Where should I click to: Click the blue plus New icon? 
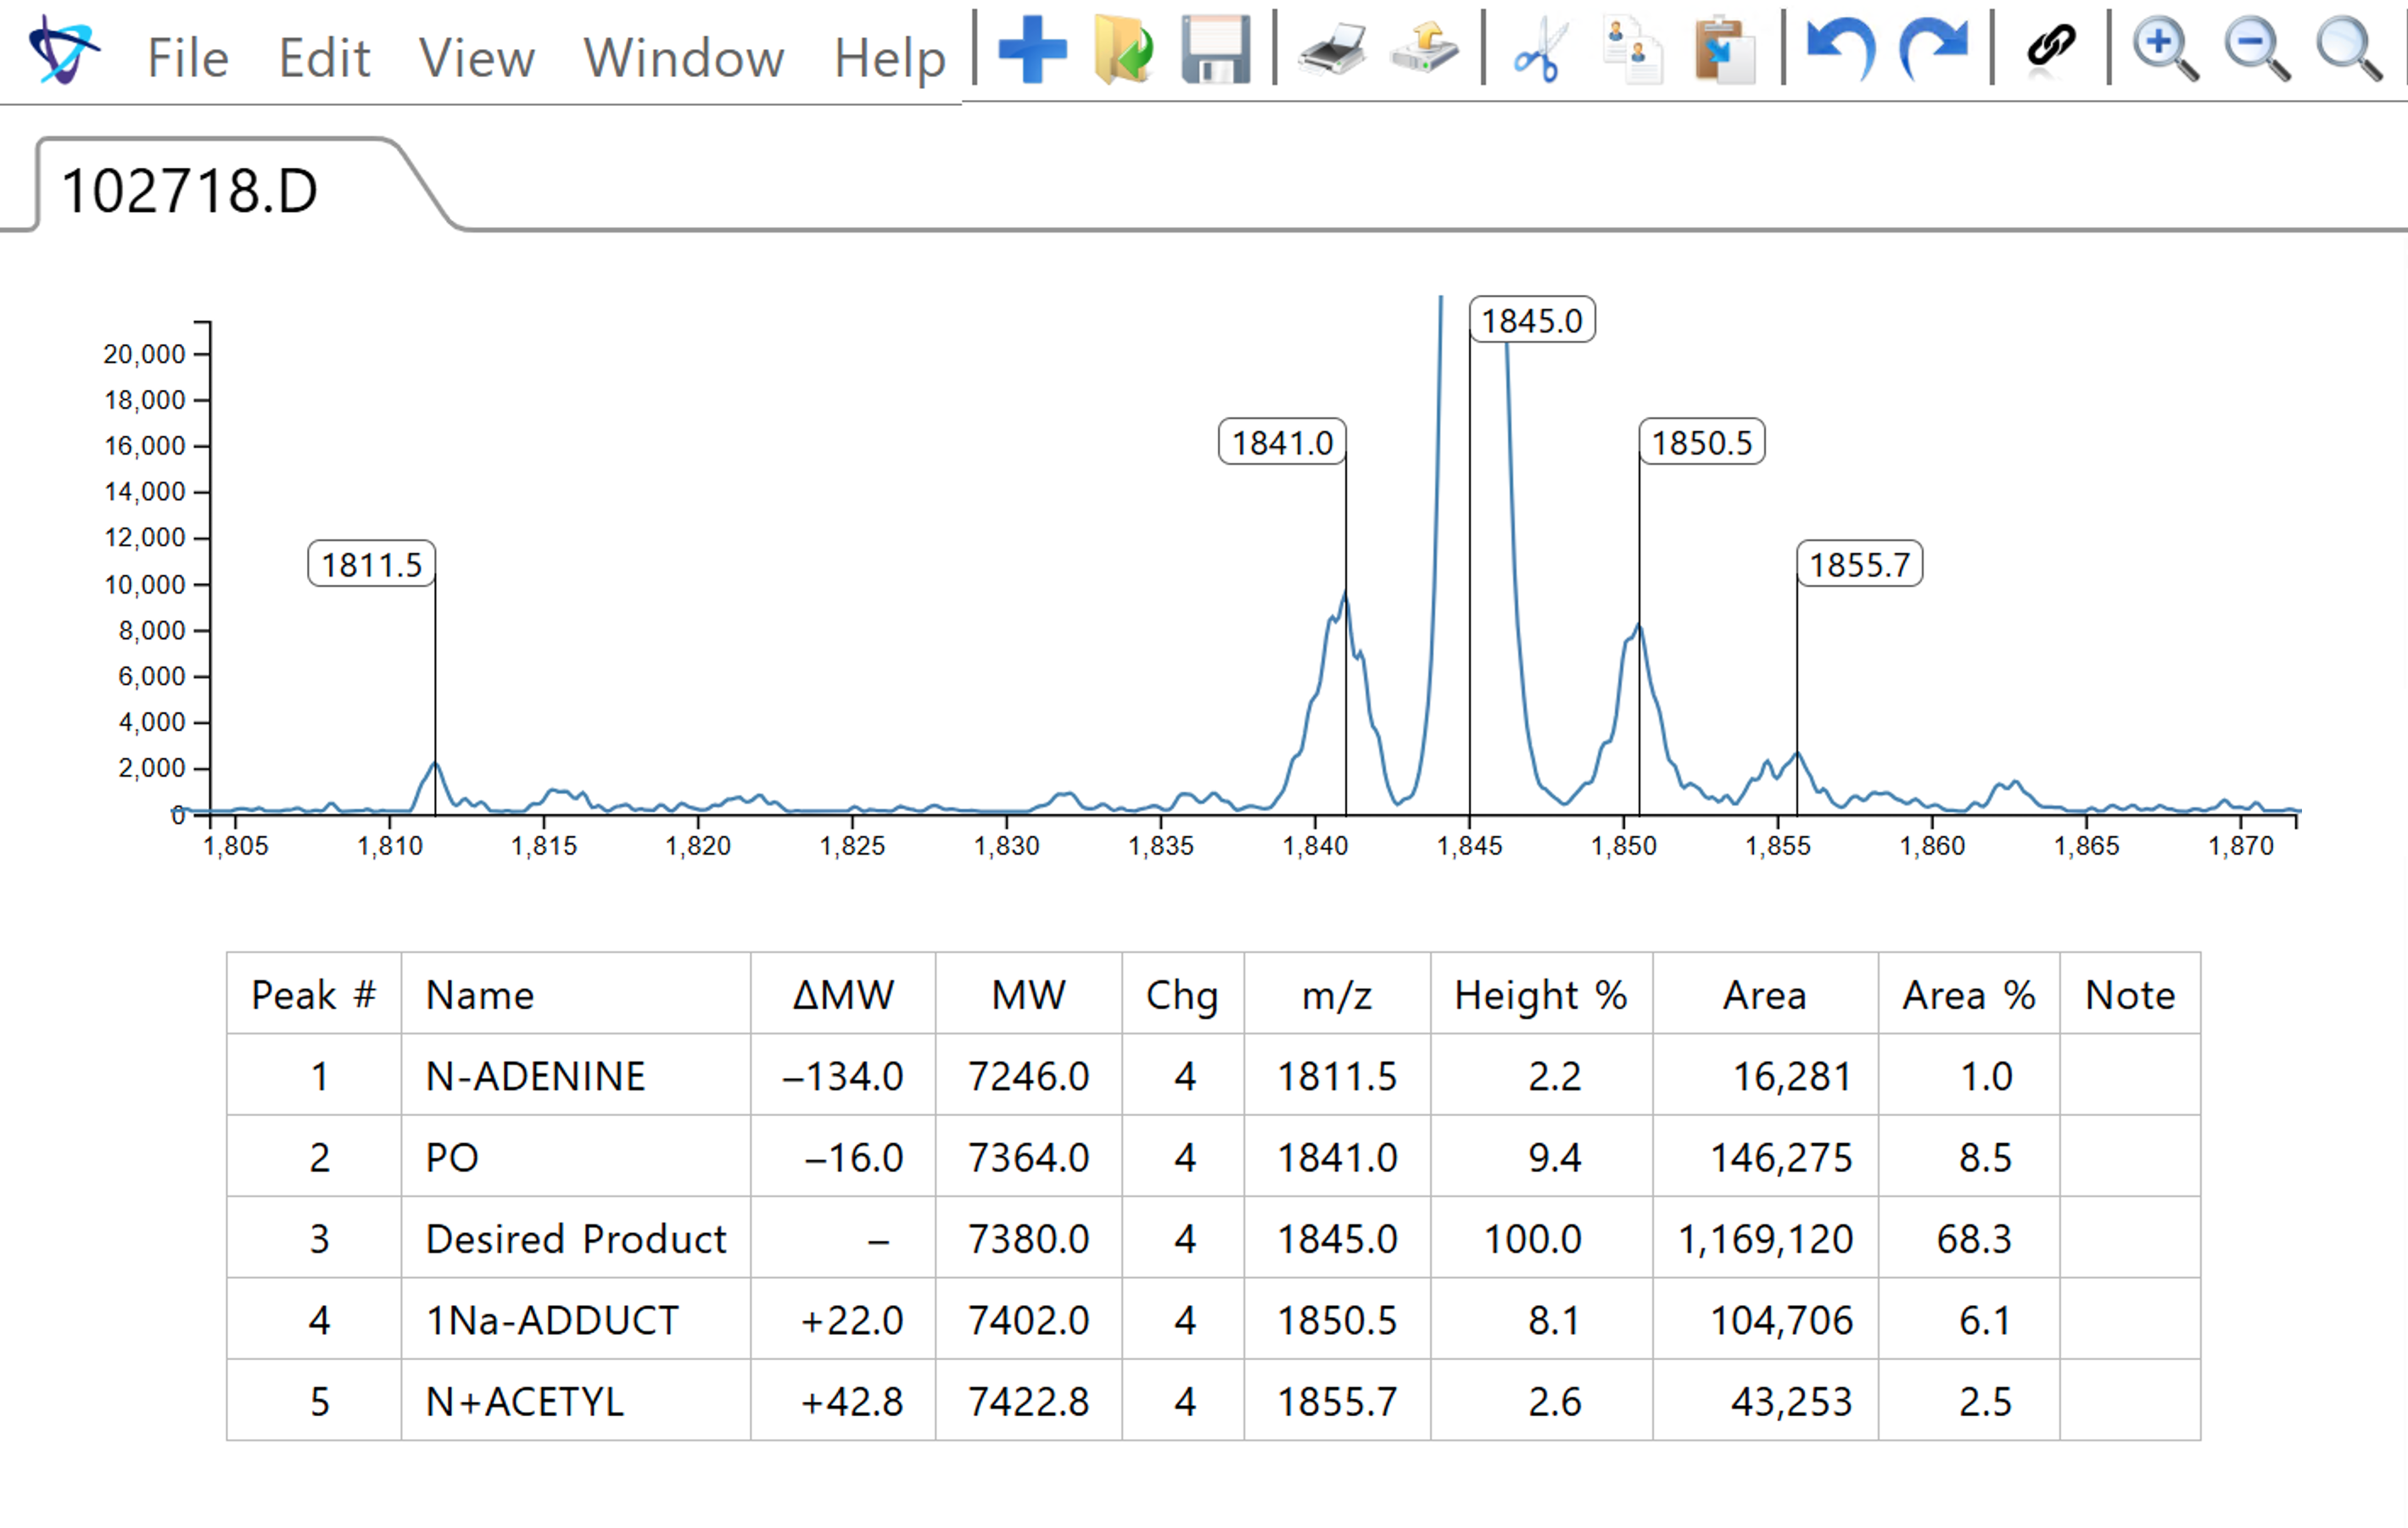tap(1032, 50)
